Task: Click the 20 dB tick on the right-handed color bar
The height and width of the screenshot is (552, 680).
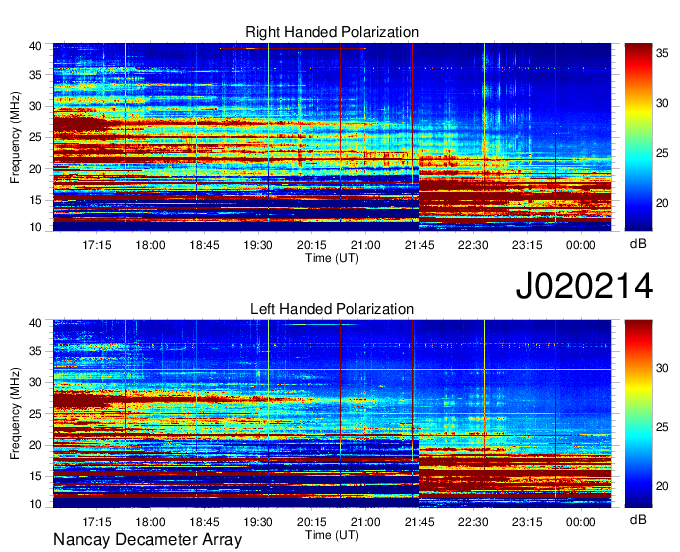Action: (x=662, y=203)
